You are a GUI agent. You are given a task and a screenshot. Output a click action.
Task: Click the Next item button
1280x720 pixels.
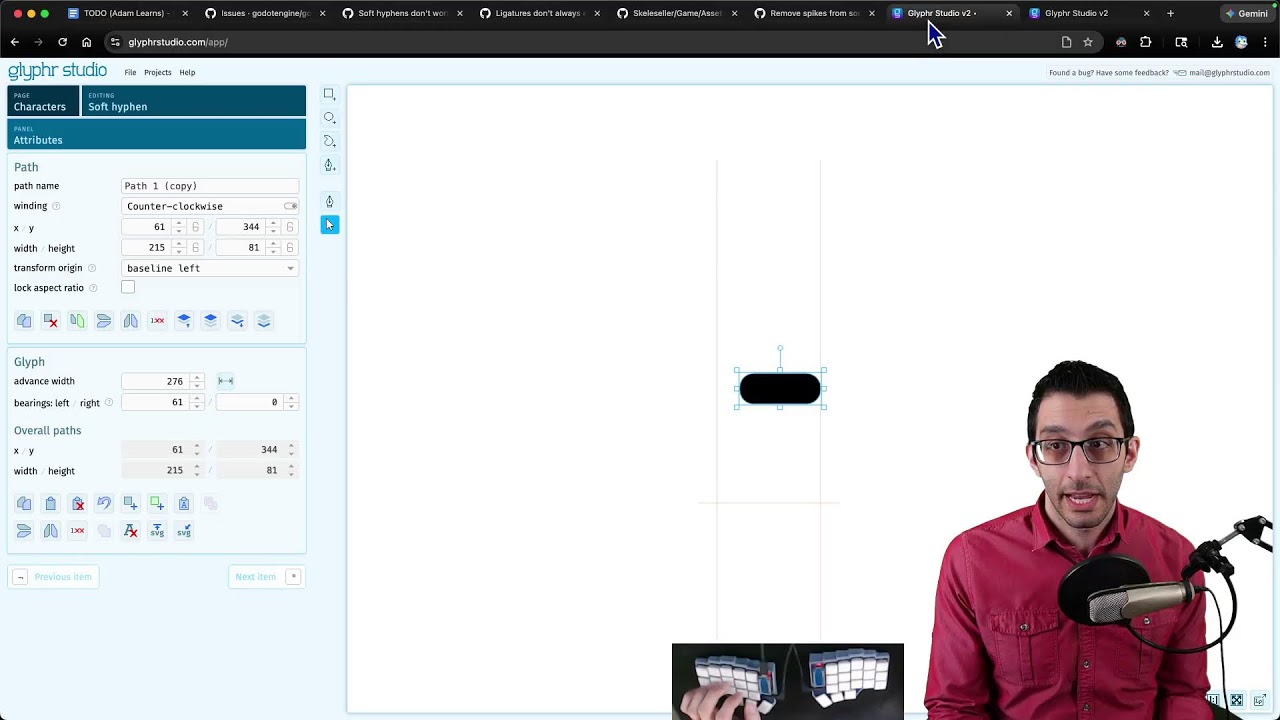pyautogui.click(x=266, y=577)
